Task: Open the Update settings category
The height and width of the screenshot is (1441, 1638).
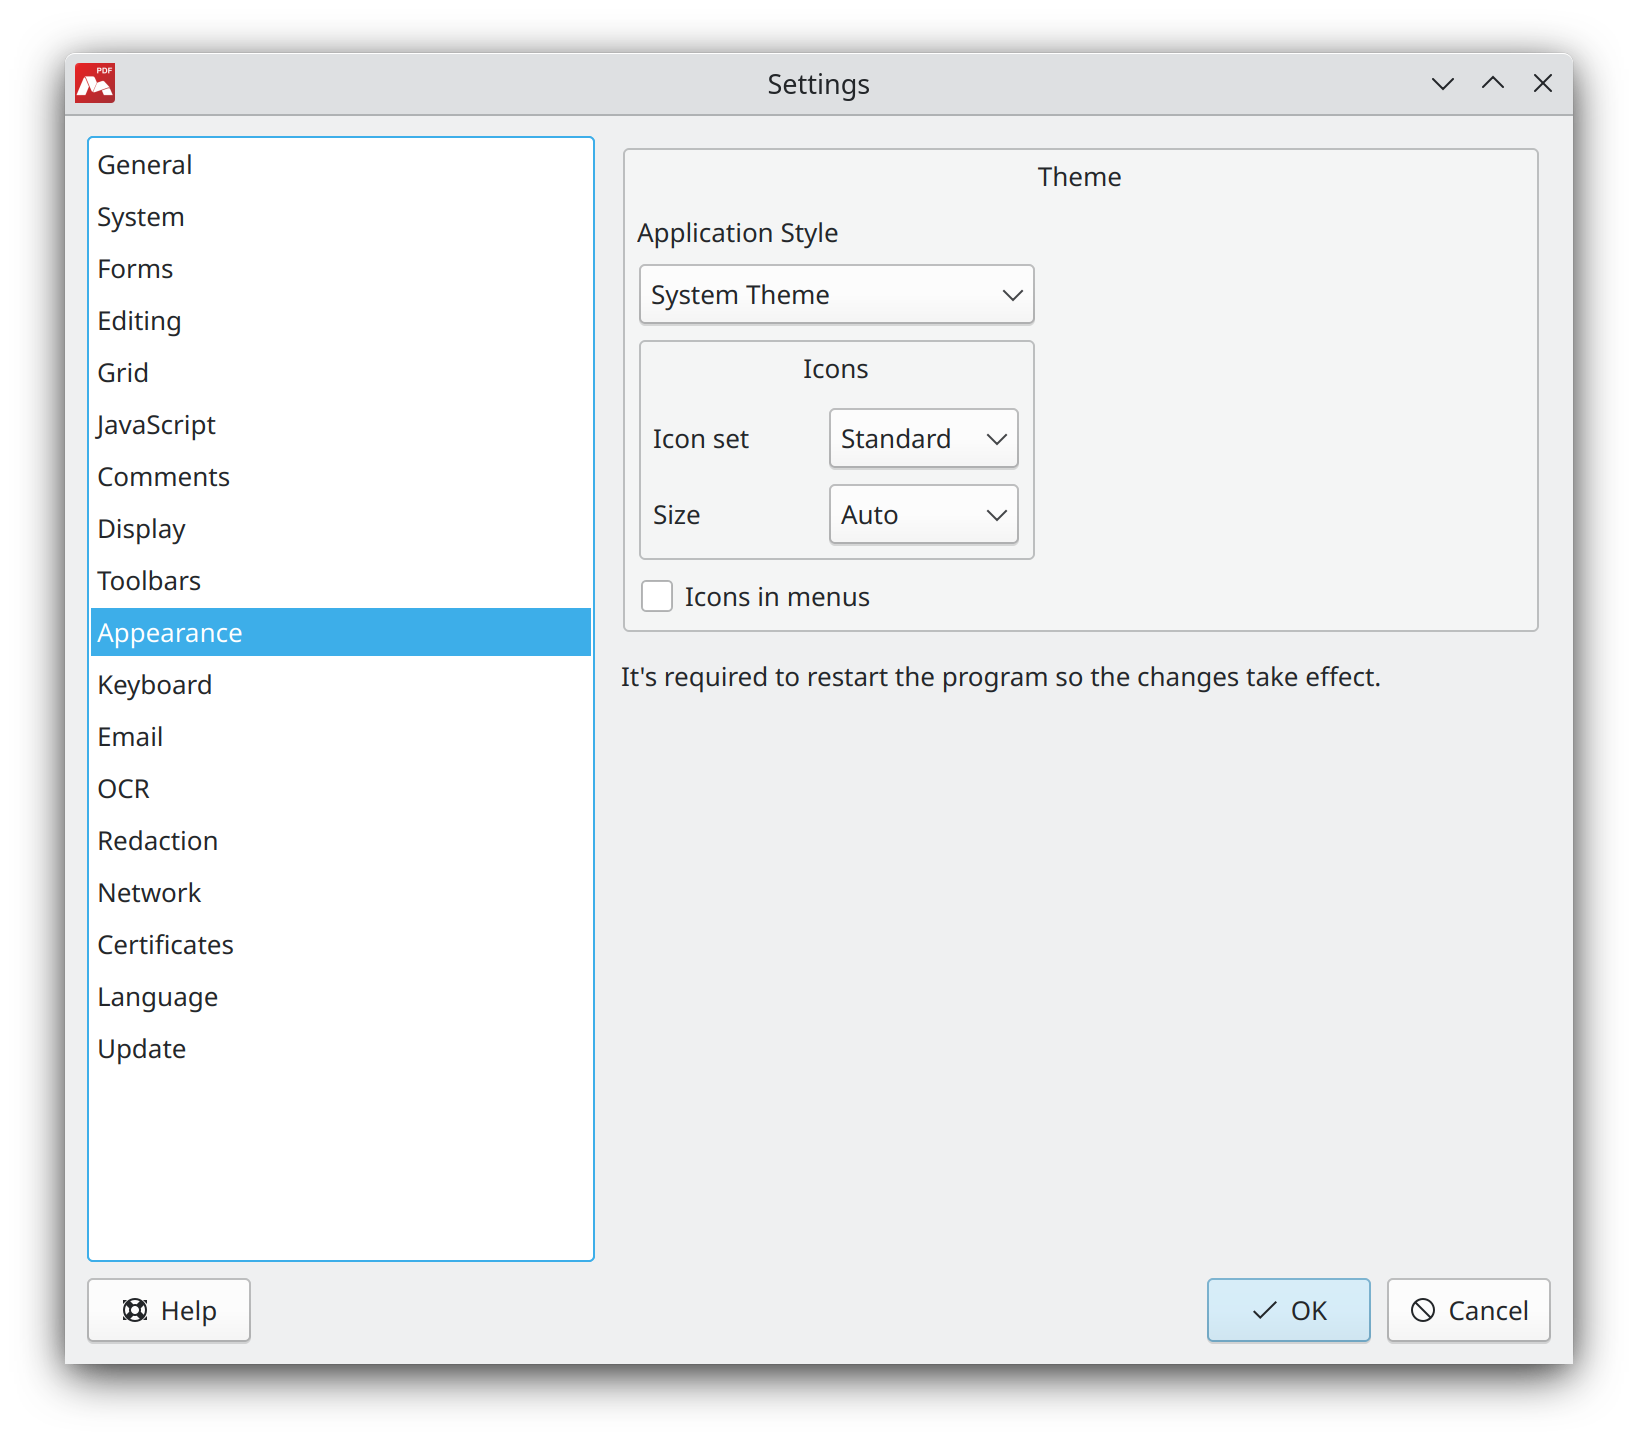Action: [341, 1048]
